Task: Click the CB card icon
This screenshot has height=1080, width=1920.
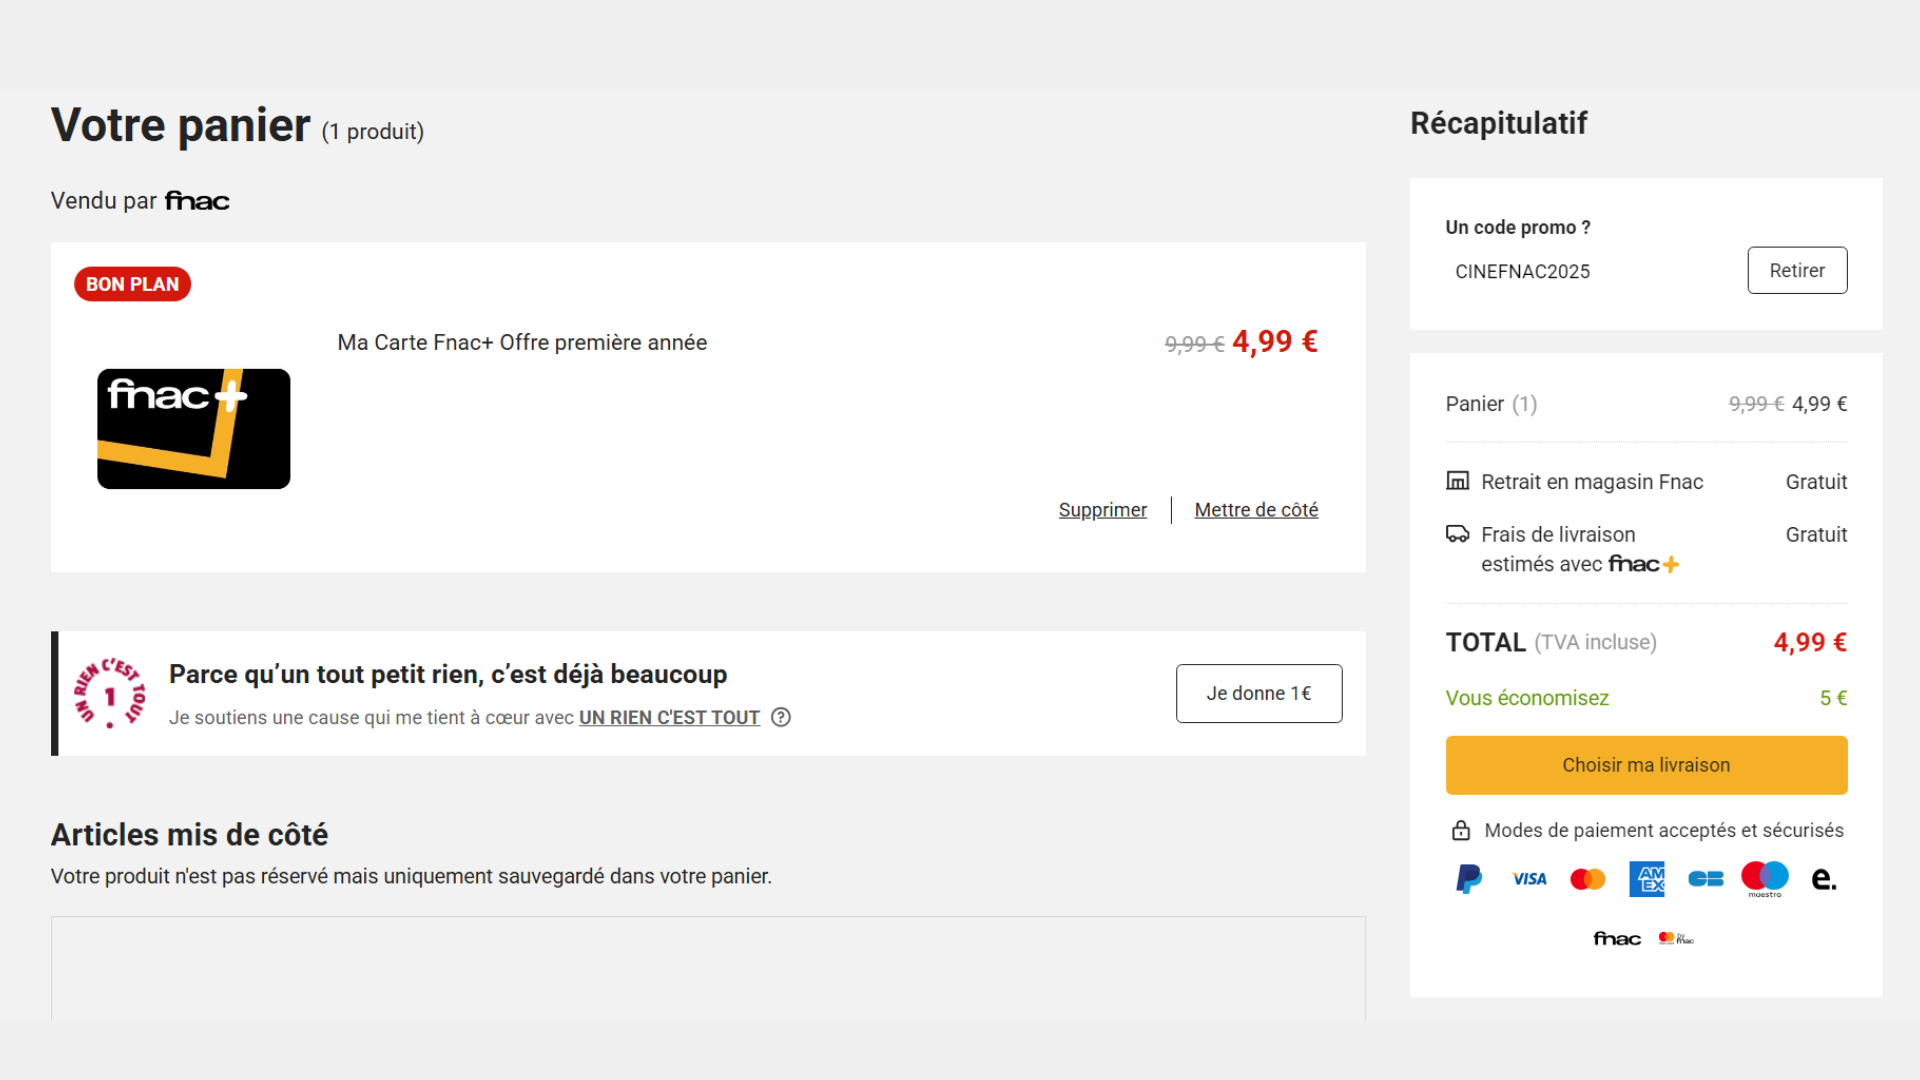Action: (1705, 879)
